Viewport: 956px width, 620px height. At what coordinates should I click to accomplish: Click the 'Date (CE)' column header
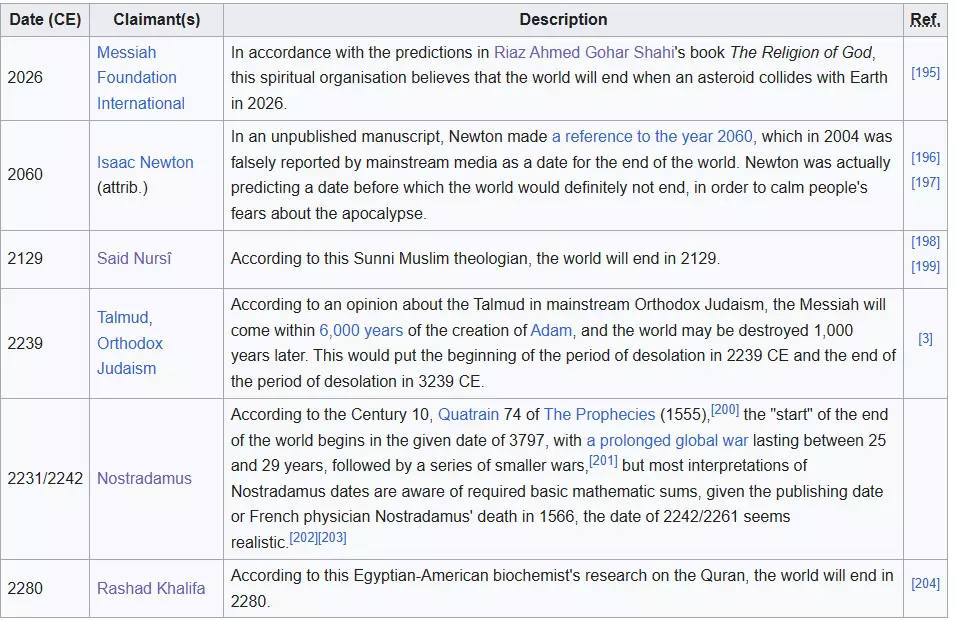point(45,20)
